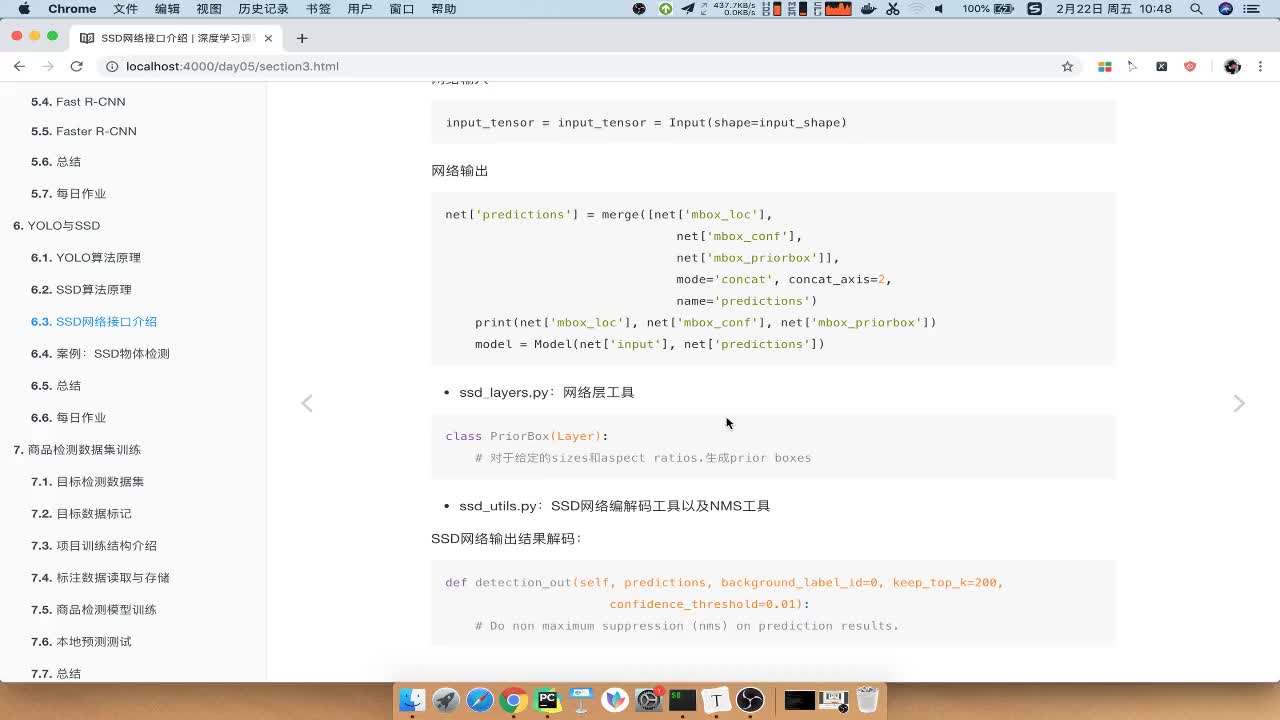Select active item 6.3. SSD网络接口介绍
The image size is (1280, 720).
[x=94, y=322]
